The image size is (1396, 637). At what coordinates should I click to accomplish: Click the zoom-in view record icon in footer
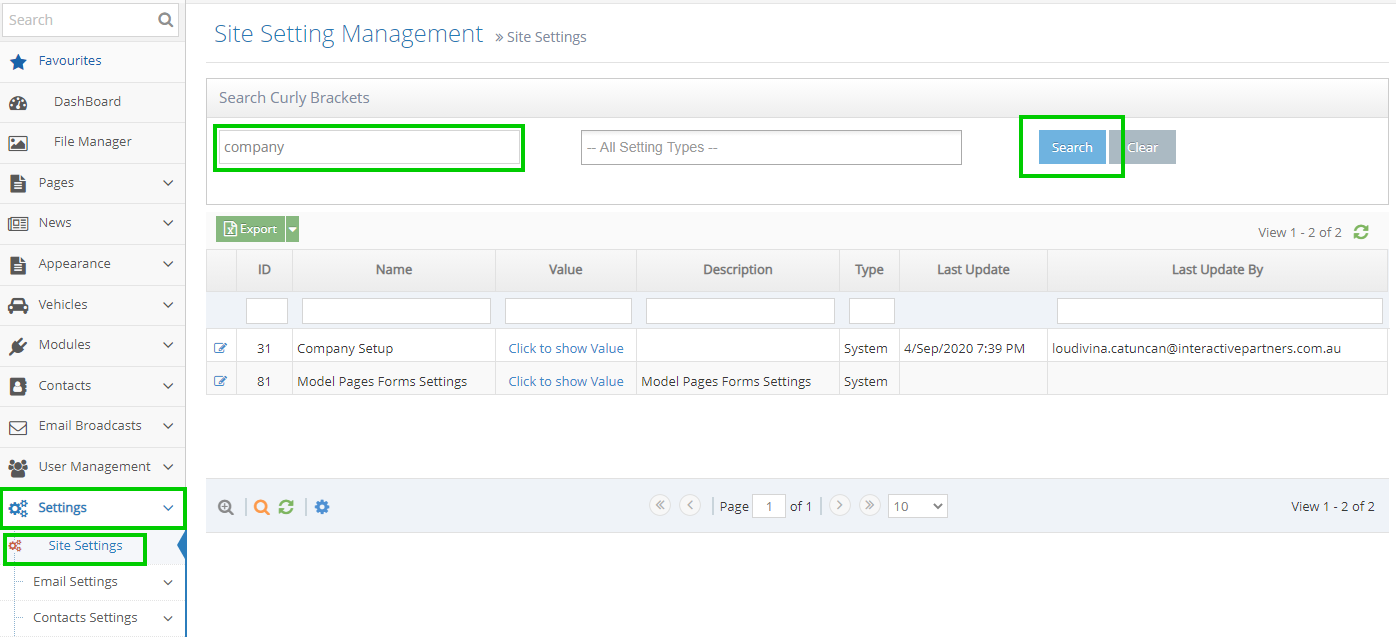click(226, 507)
